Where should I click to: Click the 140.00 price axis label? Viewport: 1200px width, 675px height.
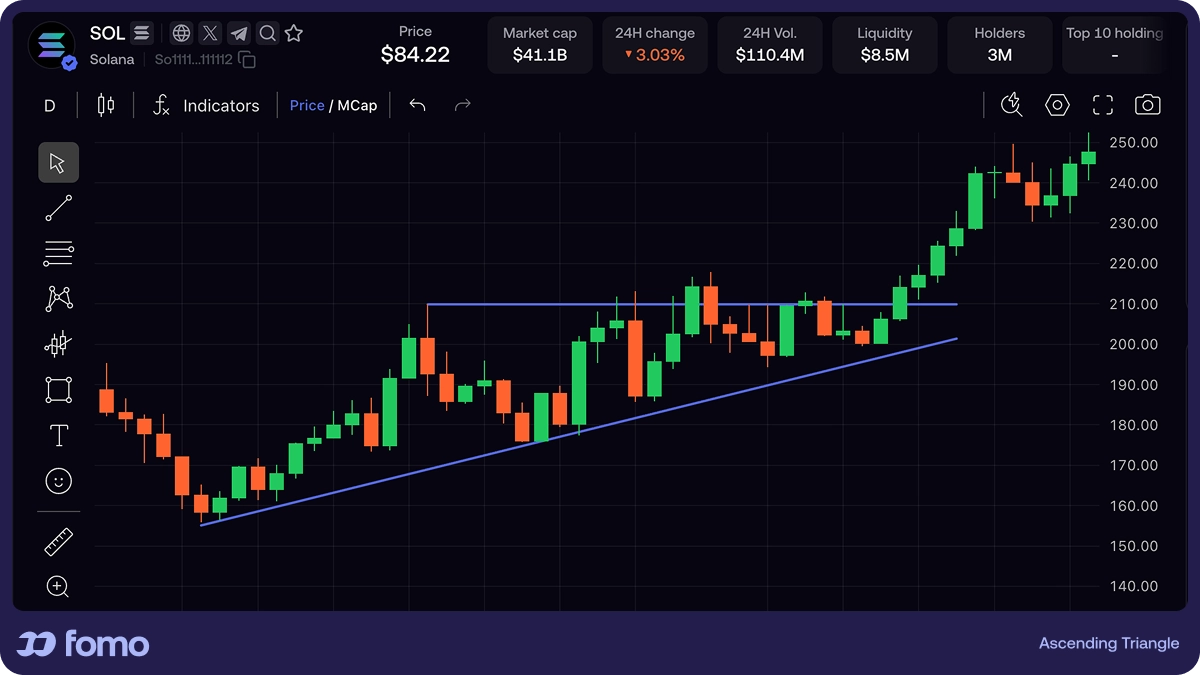click(x=1134, y=586)
